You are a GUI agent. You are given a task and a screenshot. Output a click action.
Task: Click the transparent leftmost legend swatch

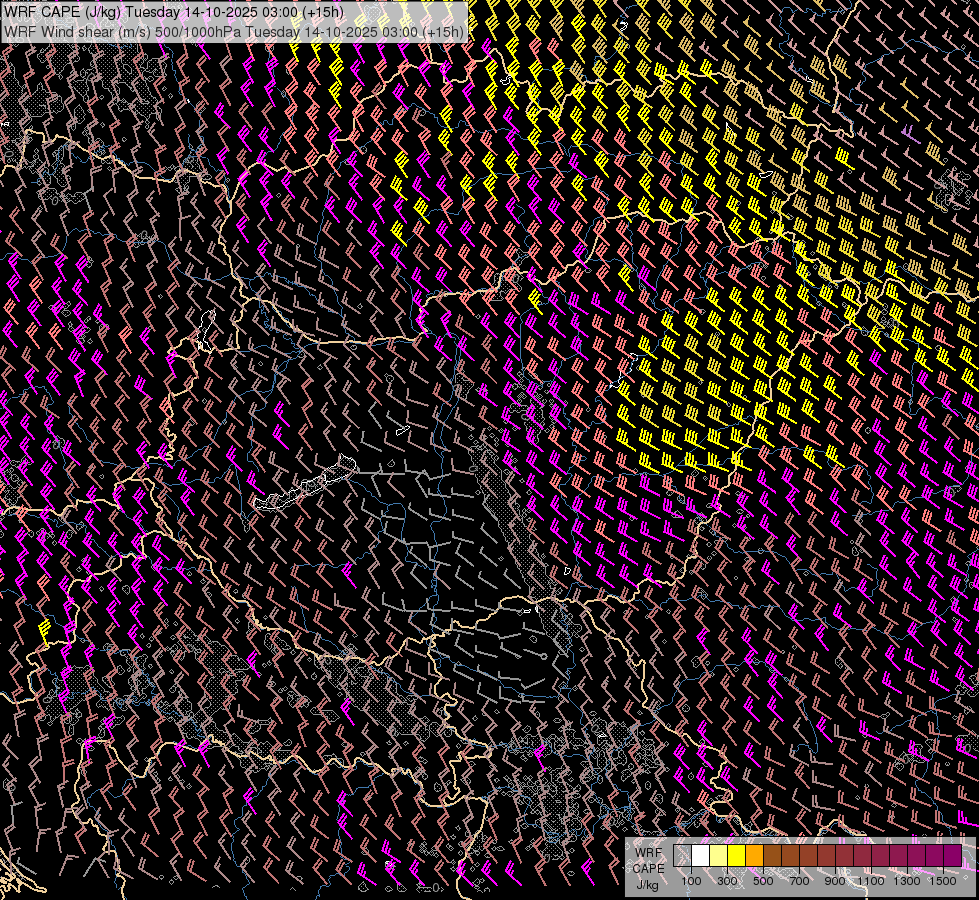[x=683, y=856]
